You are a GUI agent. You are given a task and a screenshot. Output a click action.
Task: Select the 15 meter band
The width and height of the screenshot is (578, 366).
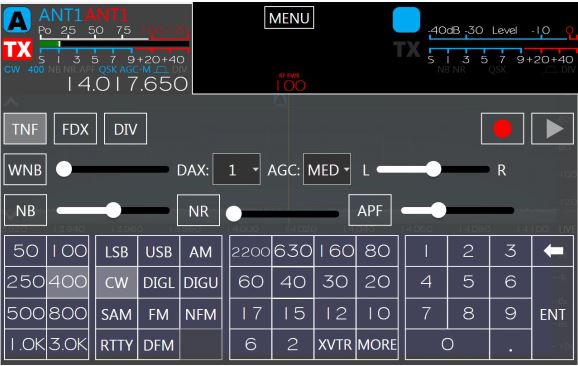click(x=293, y=314)
